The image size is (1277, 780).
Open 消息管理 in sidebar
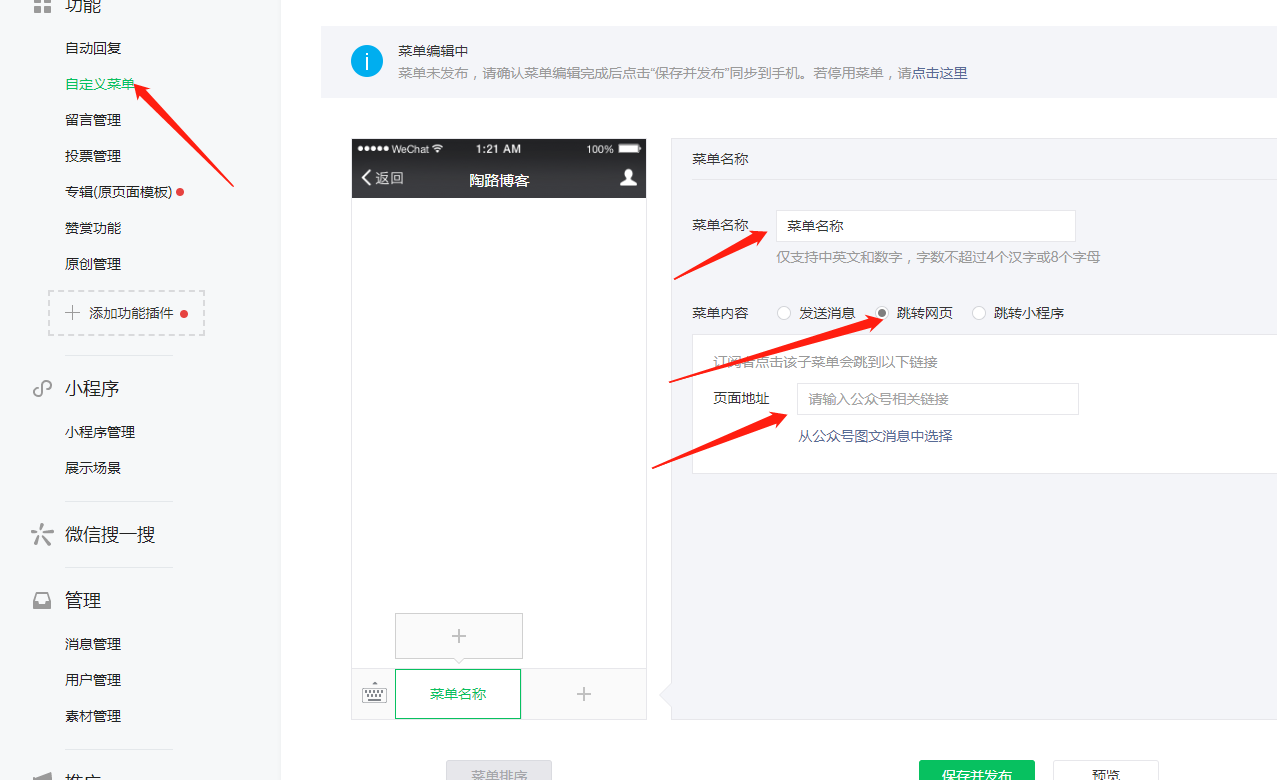[x=93, y=644]
